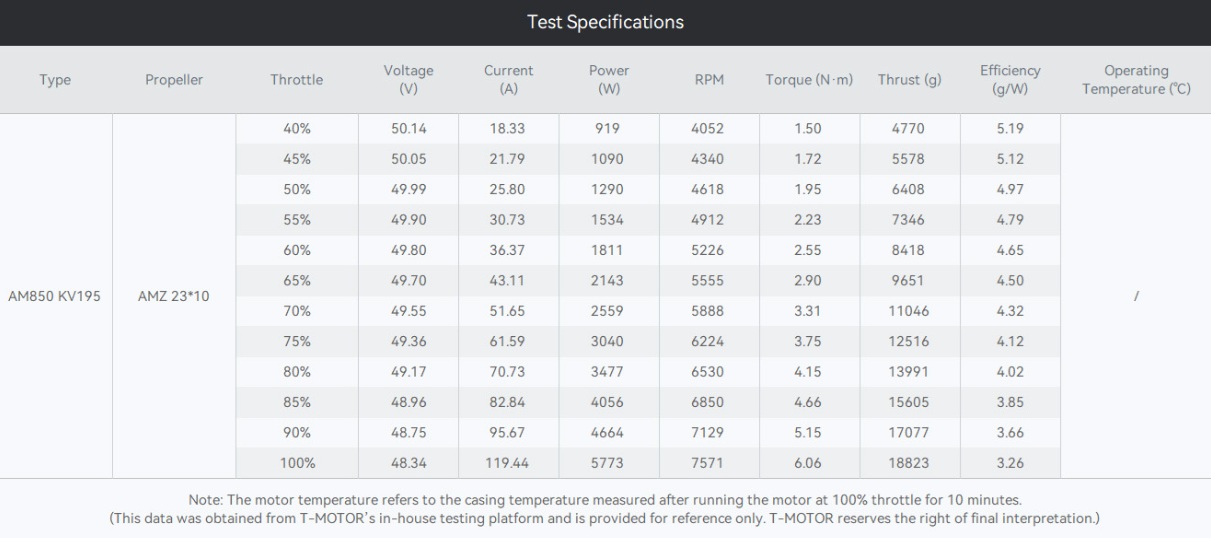Select the 5.19 efficiency value

pyautogui.click(x=1010, y=128)
